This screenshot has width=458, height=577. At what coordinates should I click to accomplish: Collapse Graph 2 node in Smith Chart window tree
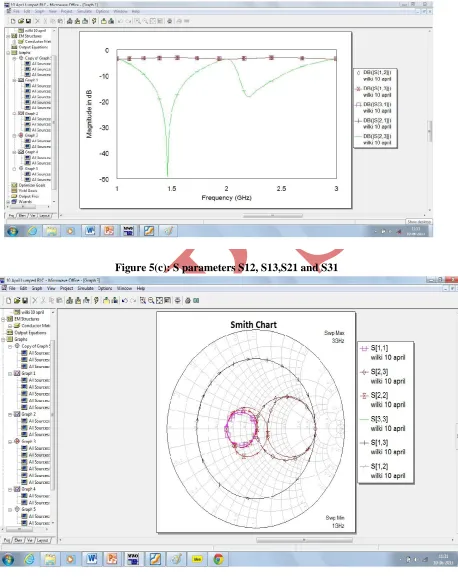pyautogui.click(x=10, y=414)
